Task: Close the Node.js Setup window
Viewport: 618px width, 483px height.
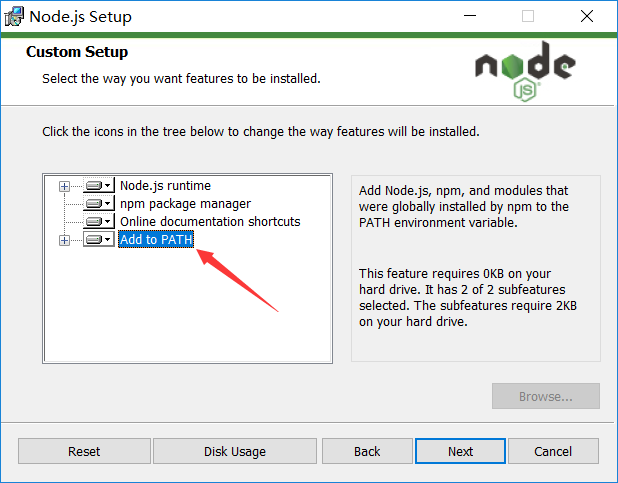Action: click(587, 16)
